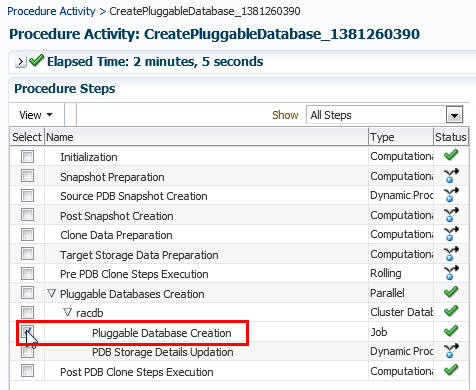Go to Procedure Activity breadcrumb link
This screenshot has height=390, width=476.
[51, 11]
